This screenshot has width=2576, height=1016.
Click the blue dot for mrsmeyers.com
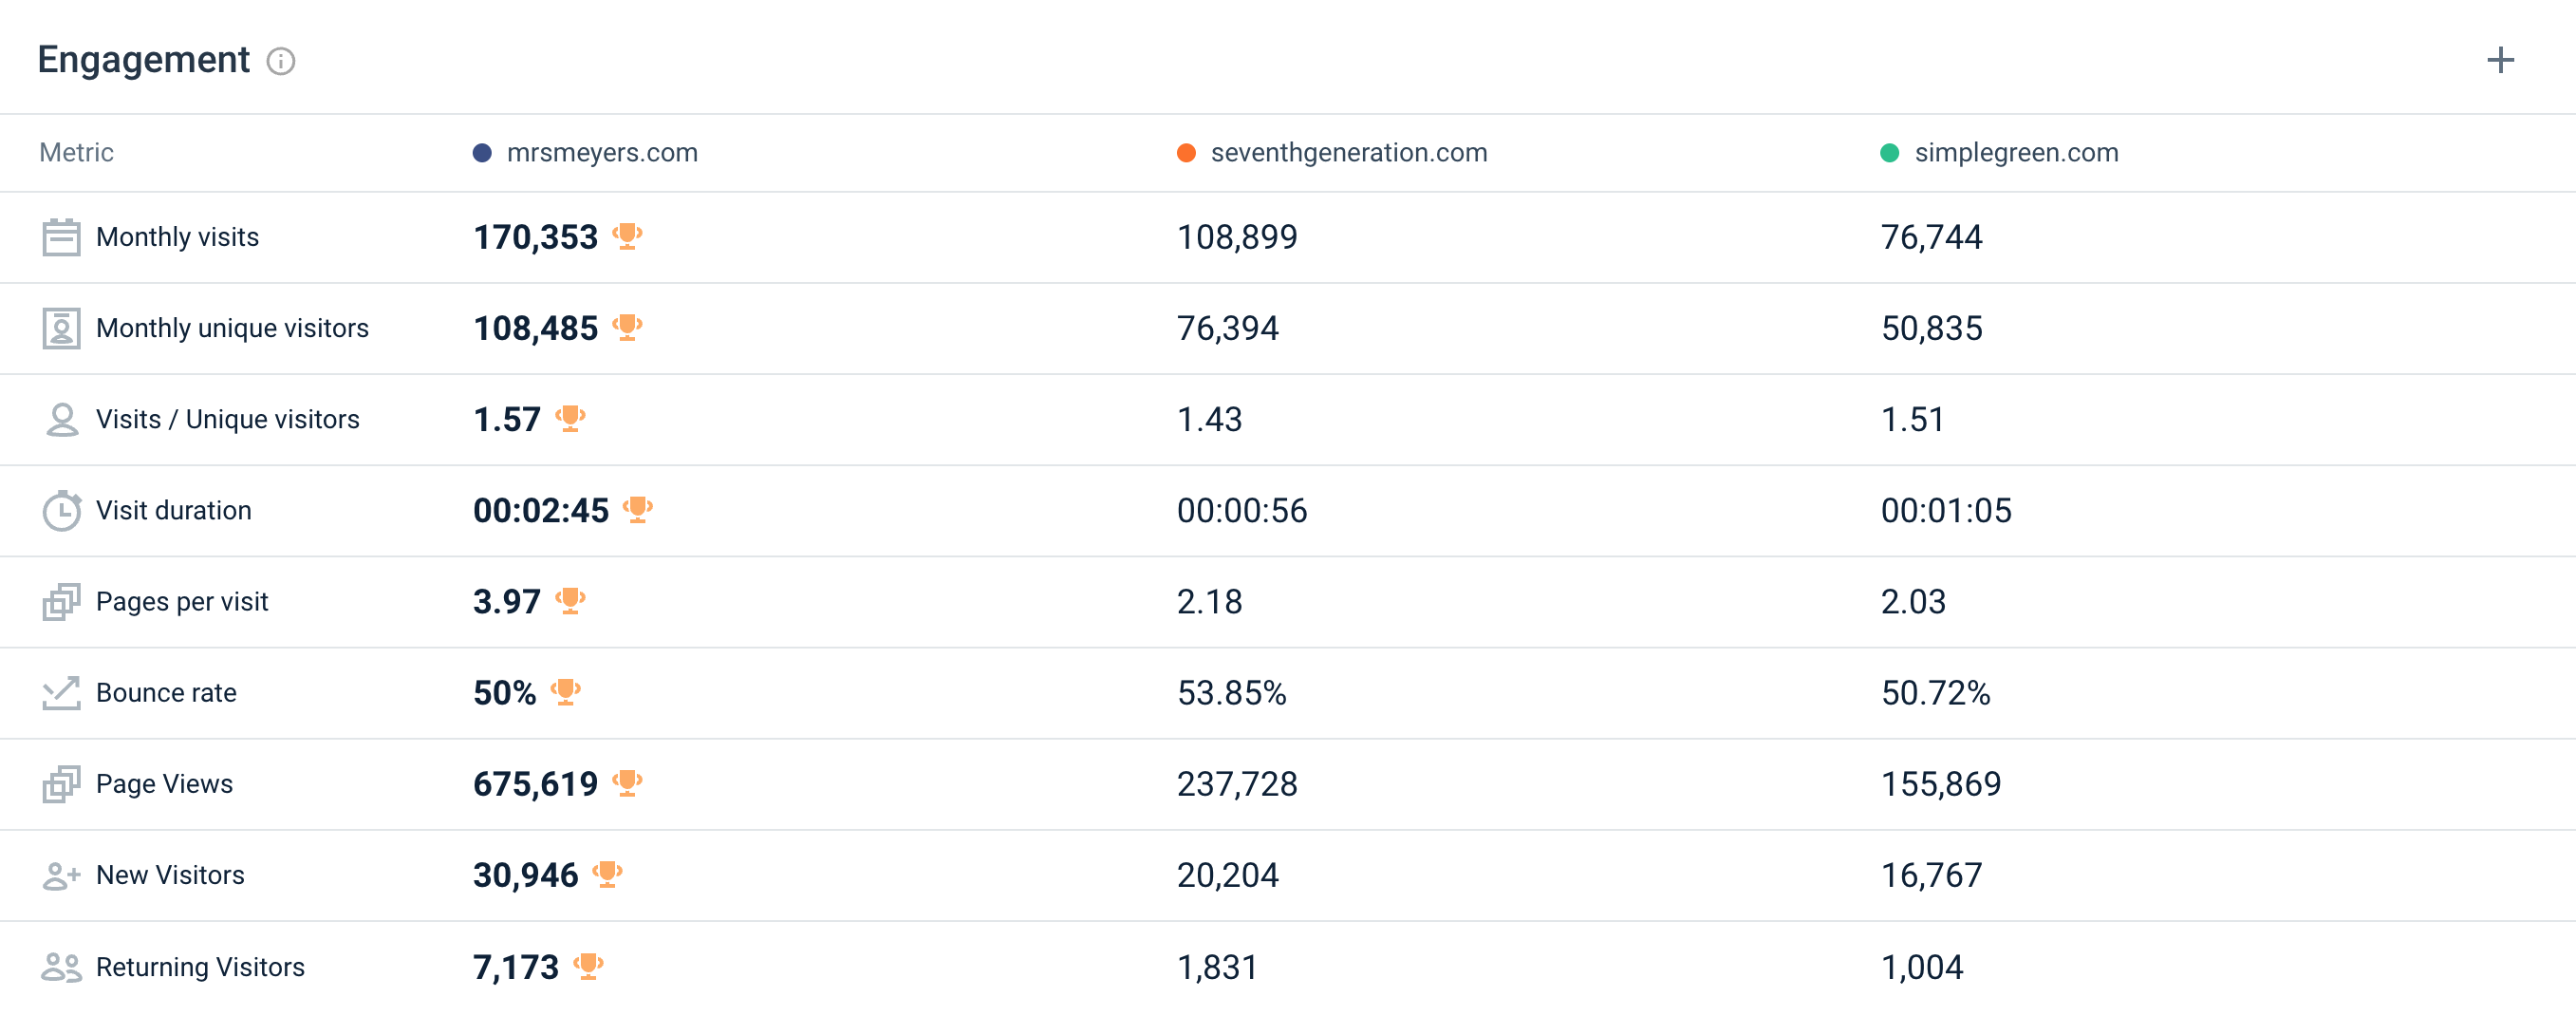click(x=482, y=153)
